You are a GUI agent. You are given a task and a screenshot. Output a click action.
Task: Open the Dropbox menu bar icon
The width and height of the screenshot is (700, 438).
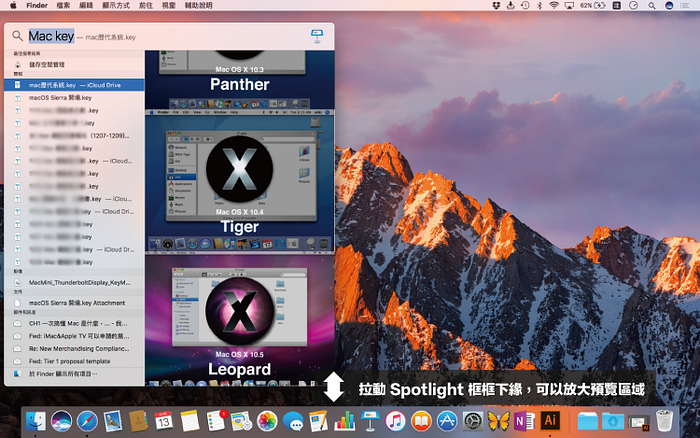click(496, 5)
